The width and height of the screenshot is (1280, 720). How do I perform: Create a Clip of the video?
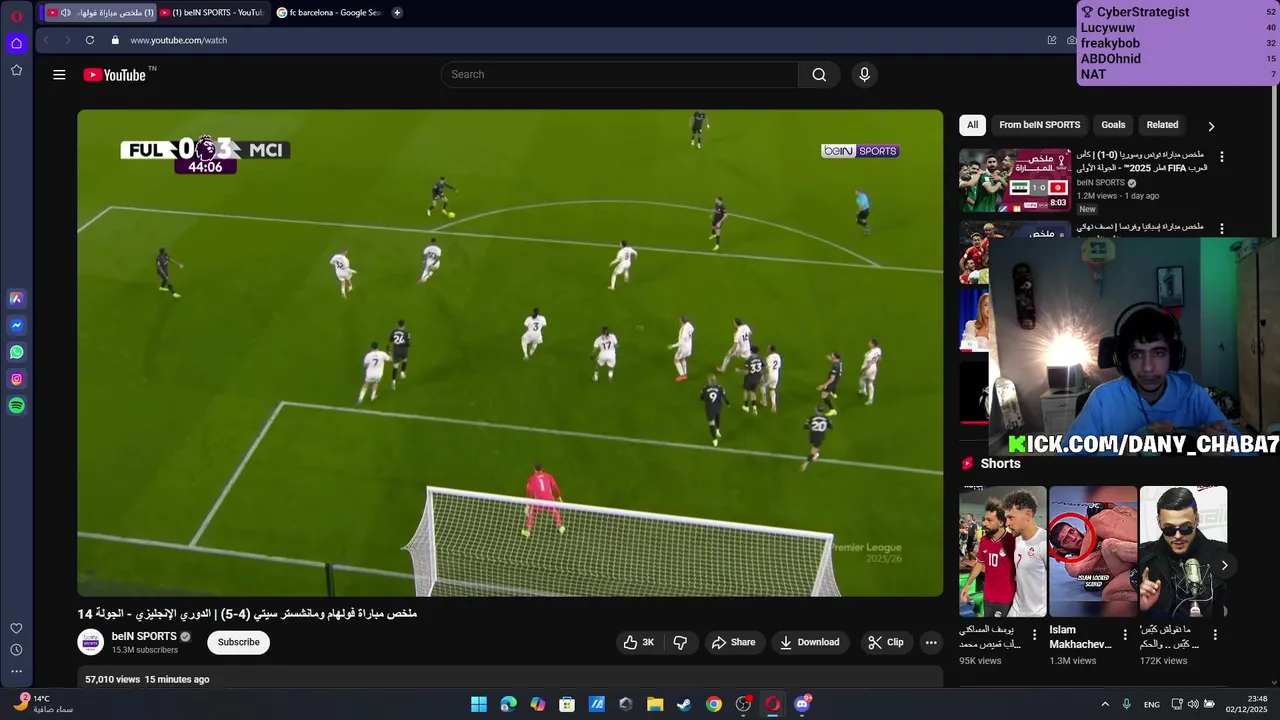[886, 642]
